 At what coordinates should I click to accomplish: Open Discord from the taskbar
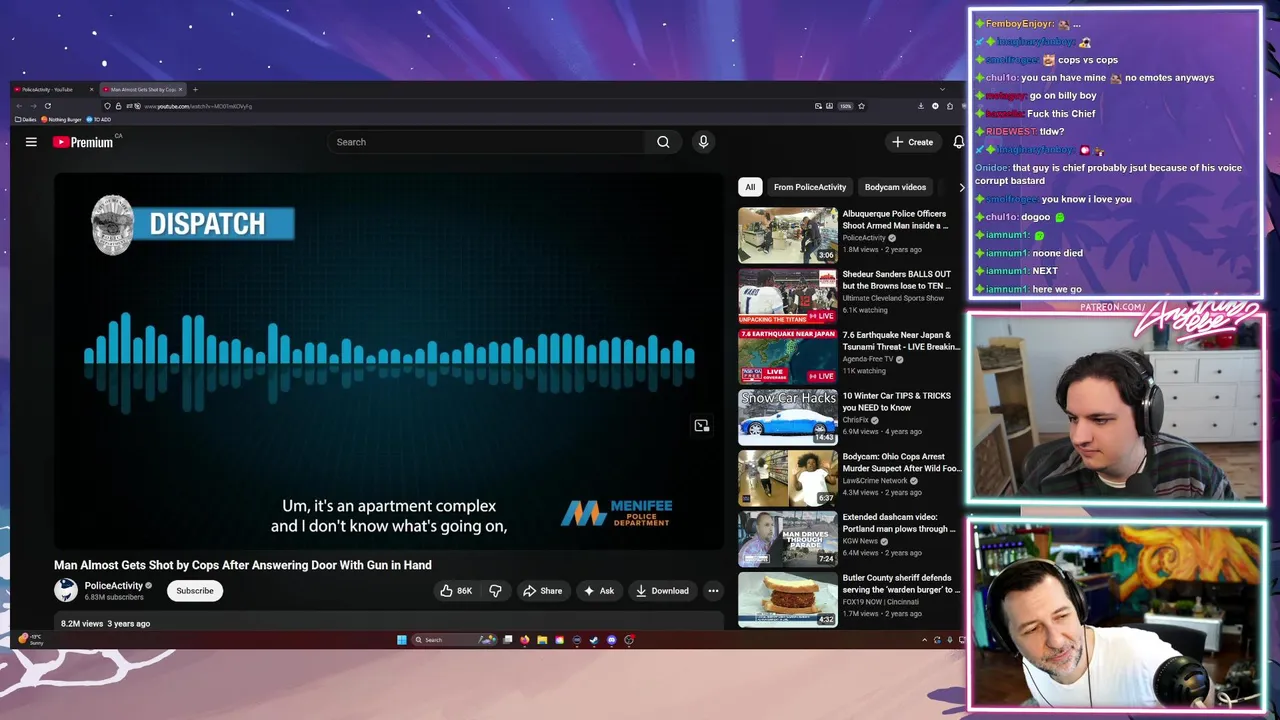coord(612,640)
